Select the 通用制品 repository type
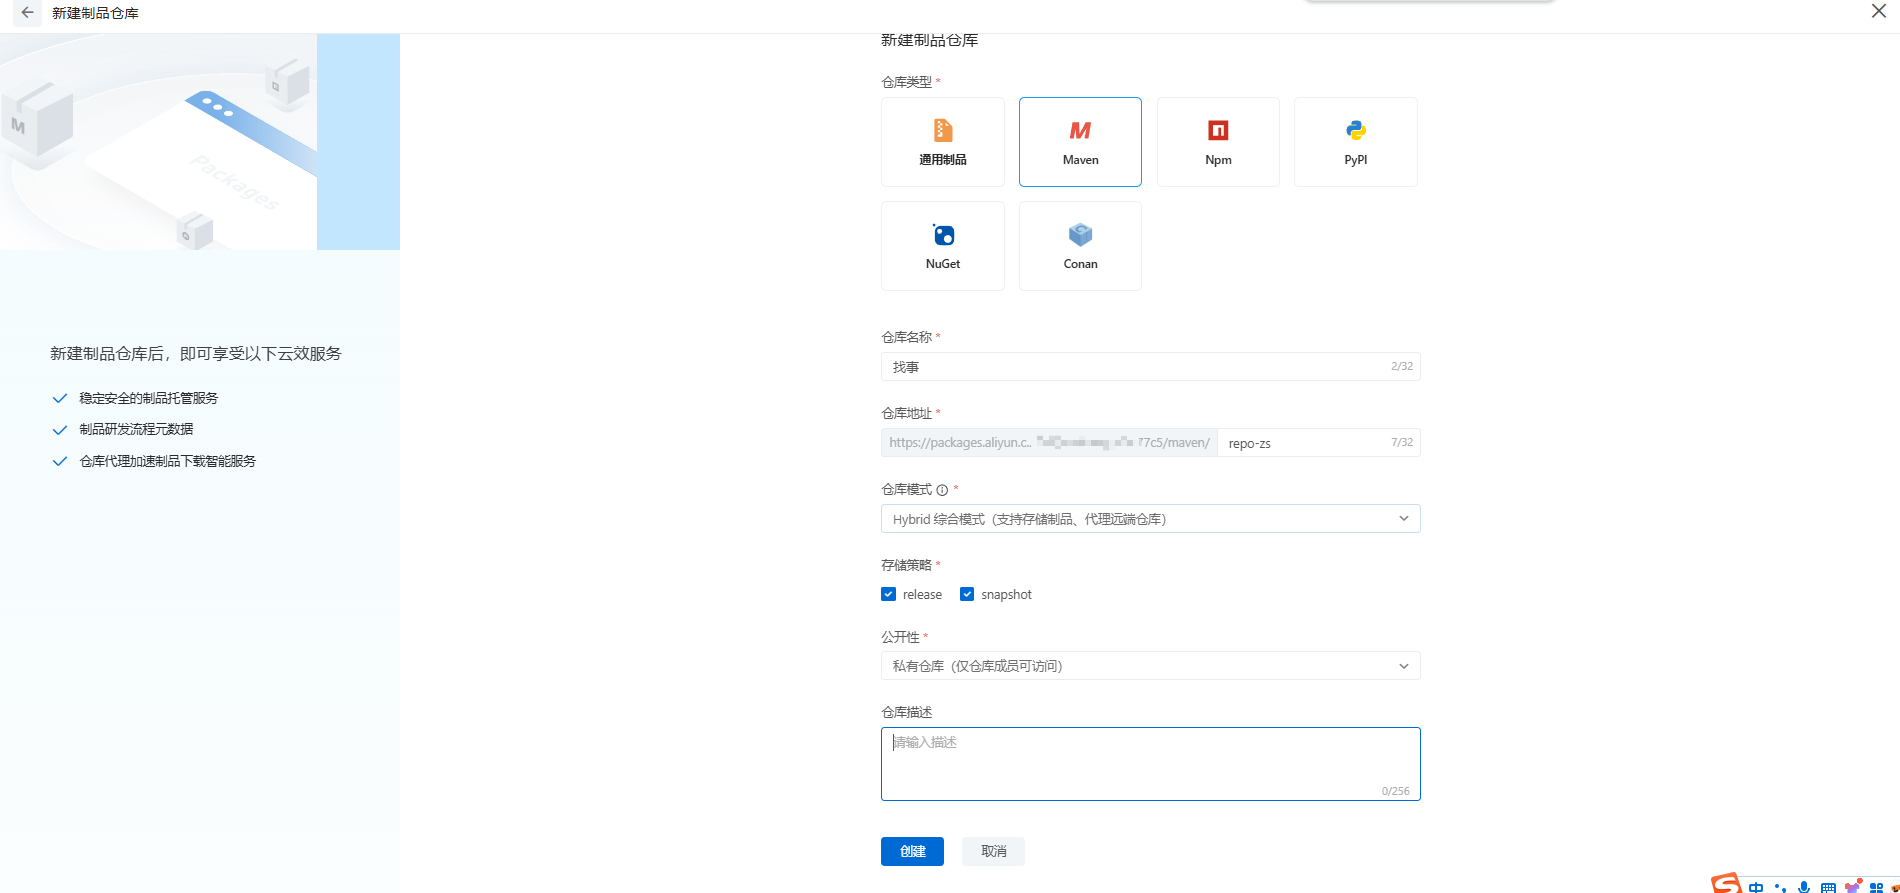The height and width of the screenshot is (893, 1900). click(x=943, y=142)
